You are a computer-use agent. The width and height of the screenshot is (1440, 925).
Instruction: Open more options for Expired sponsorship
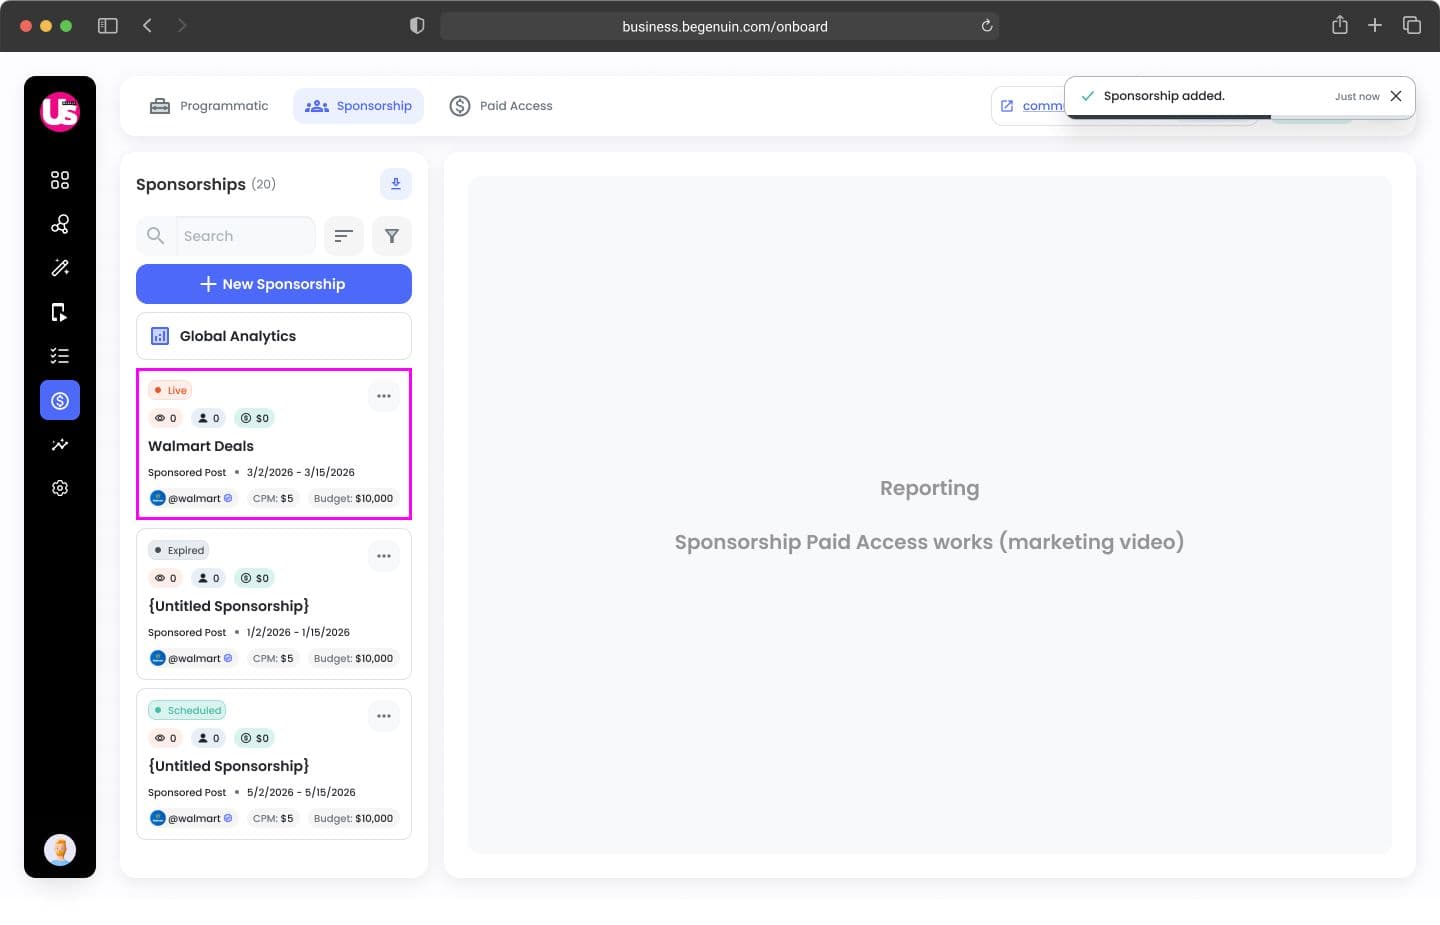pyautogui.click(x=384, y=556)
